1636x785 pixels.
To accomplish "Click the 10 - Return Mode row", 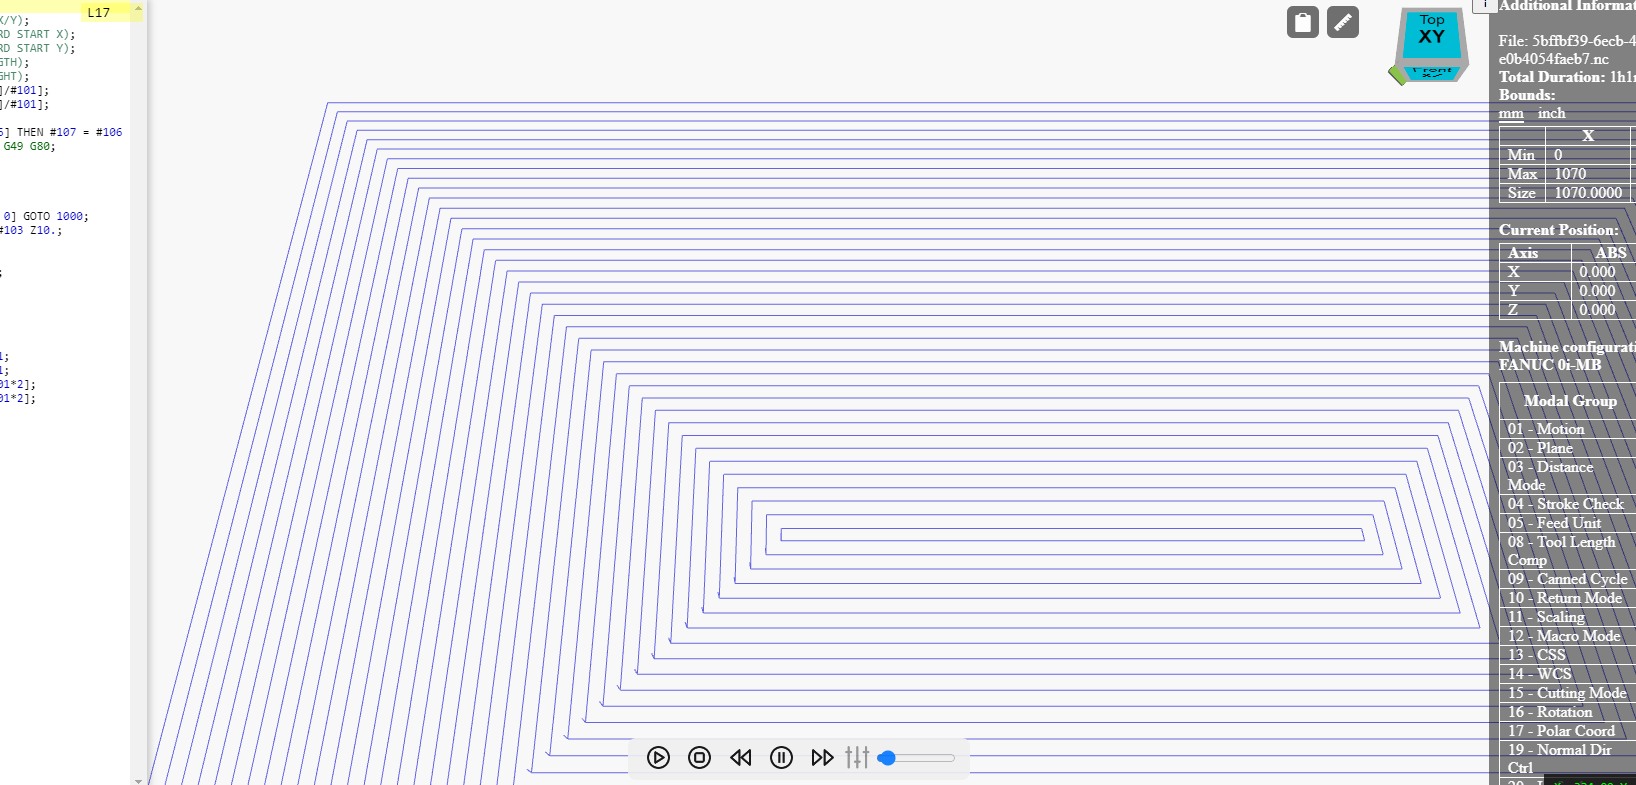I will [1568, 598].
